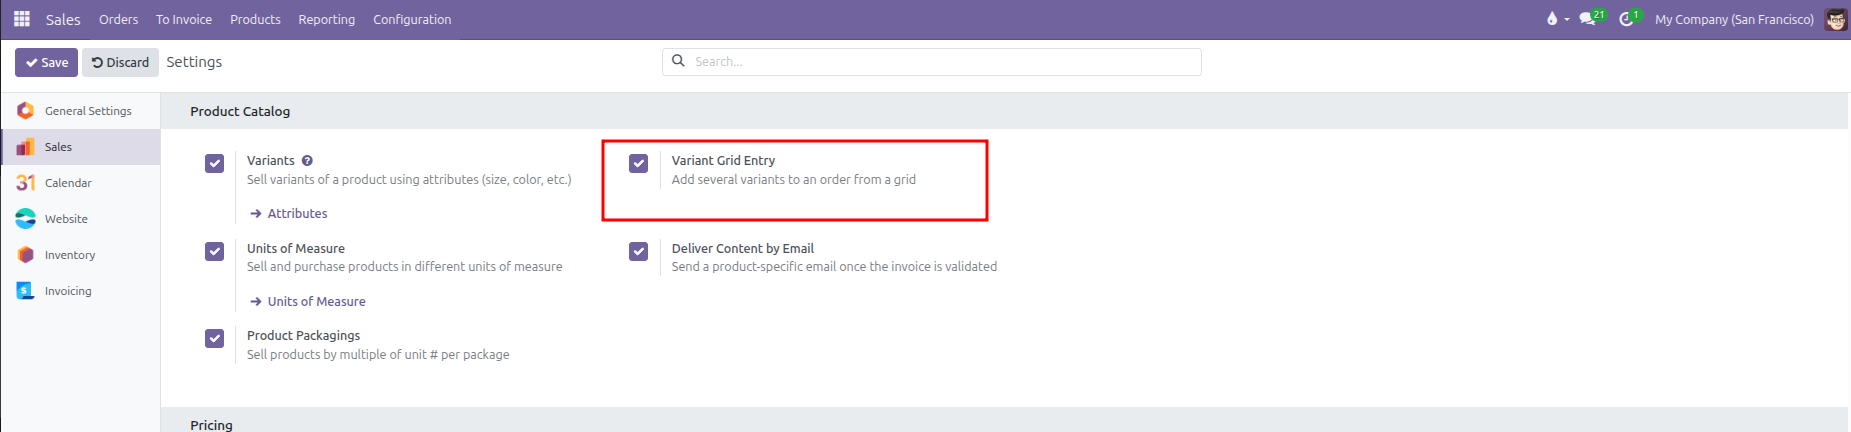Screen dimensions: 1851x432
Task: Open the Products menu
Action: click(x=255, y=19)
